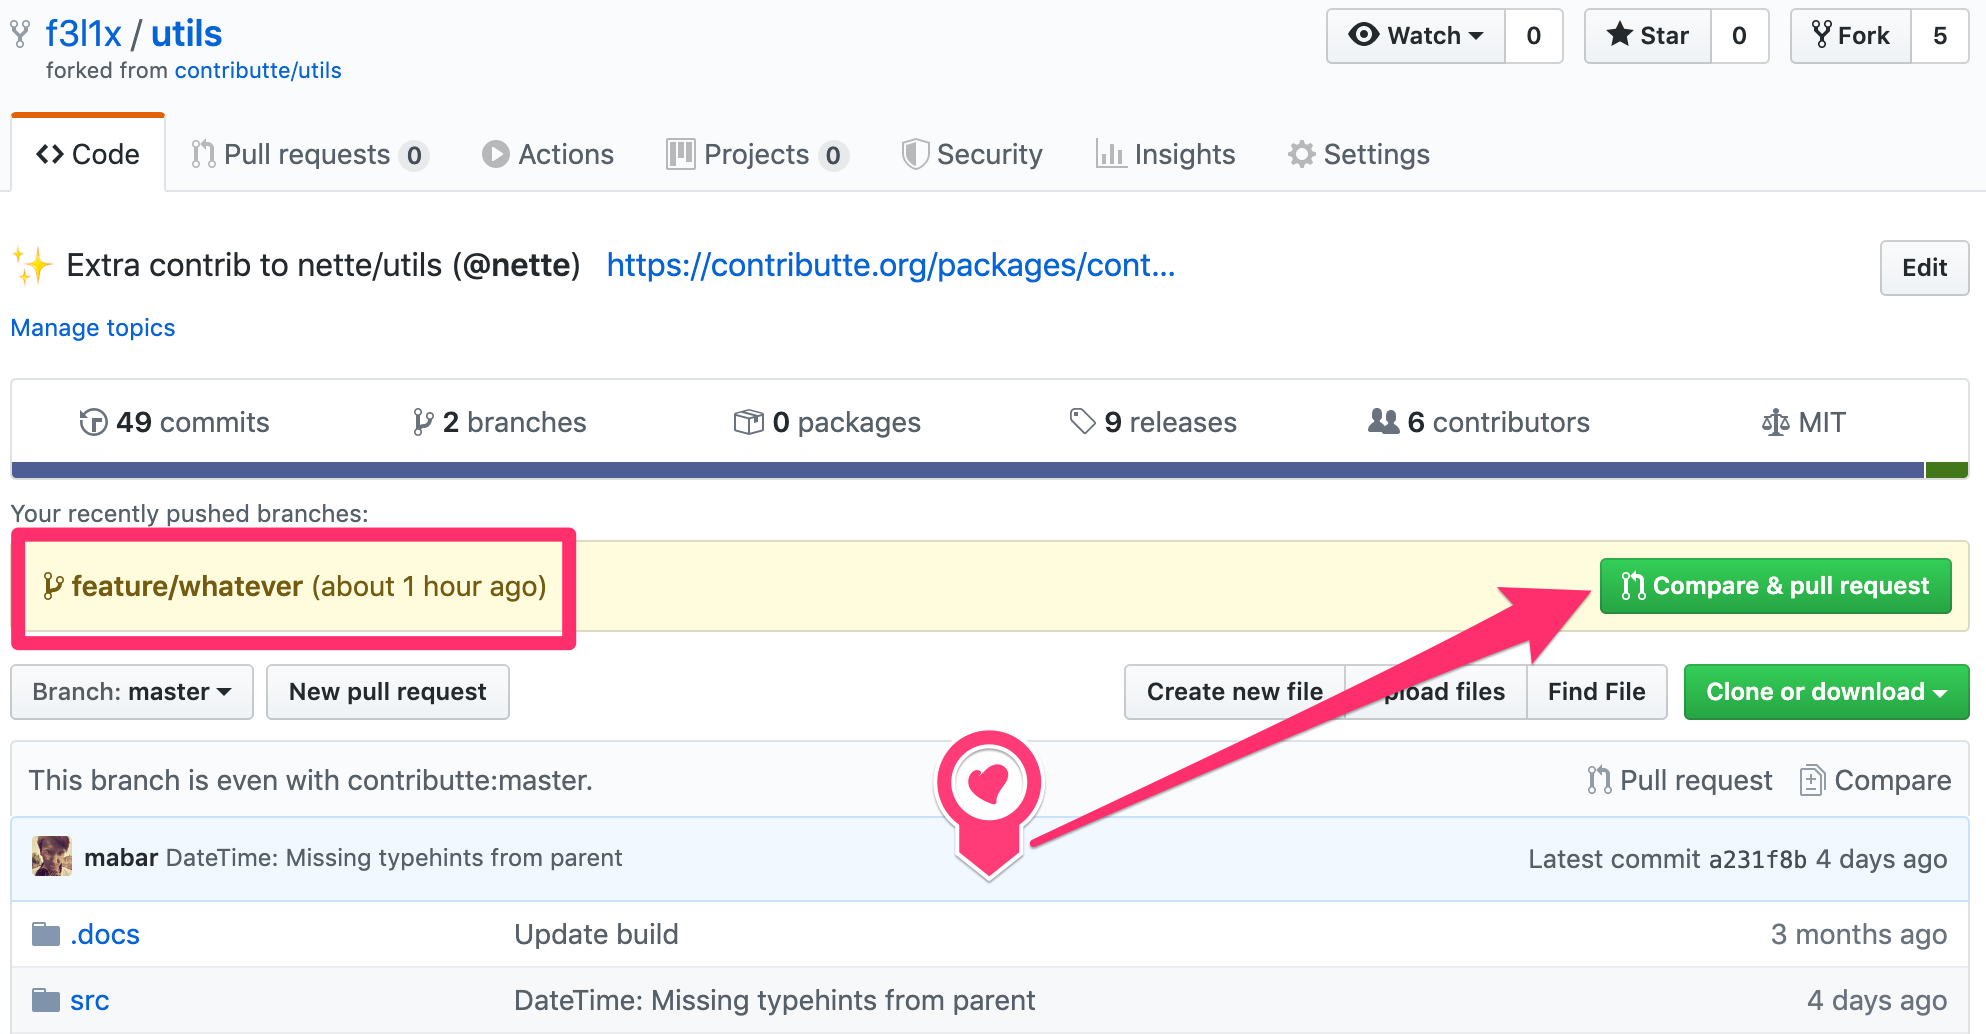
Task: View the 6 contributors list
Action: click(1479, 422)
